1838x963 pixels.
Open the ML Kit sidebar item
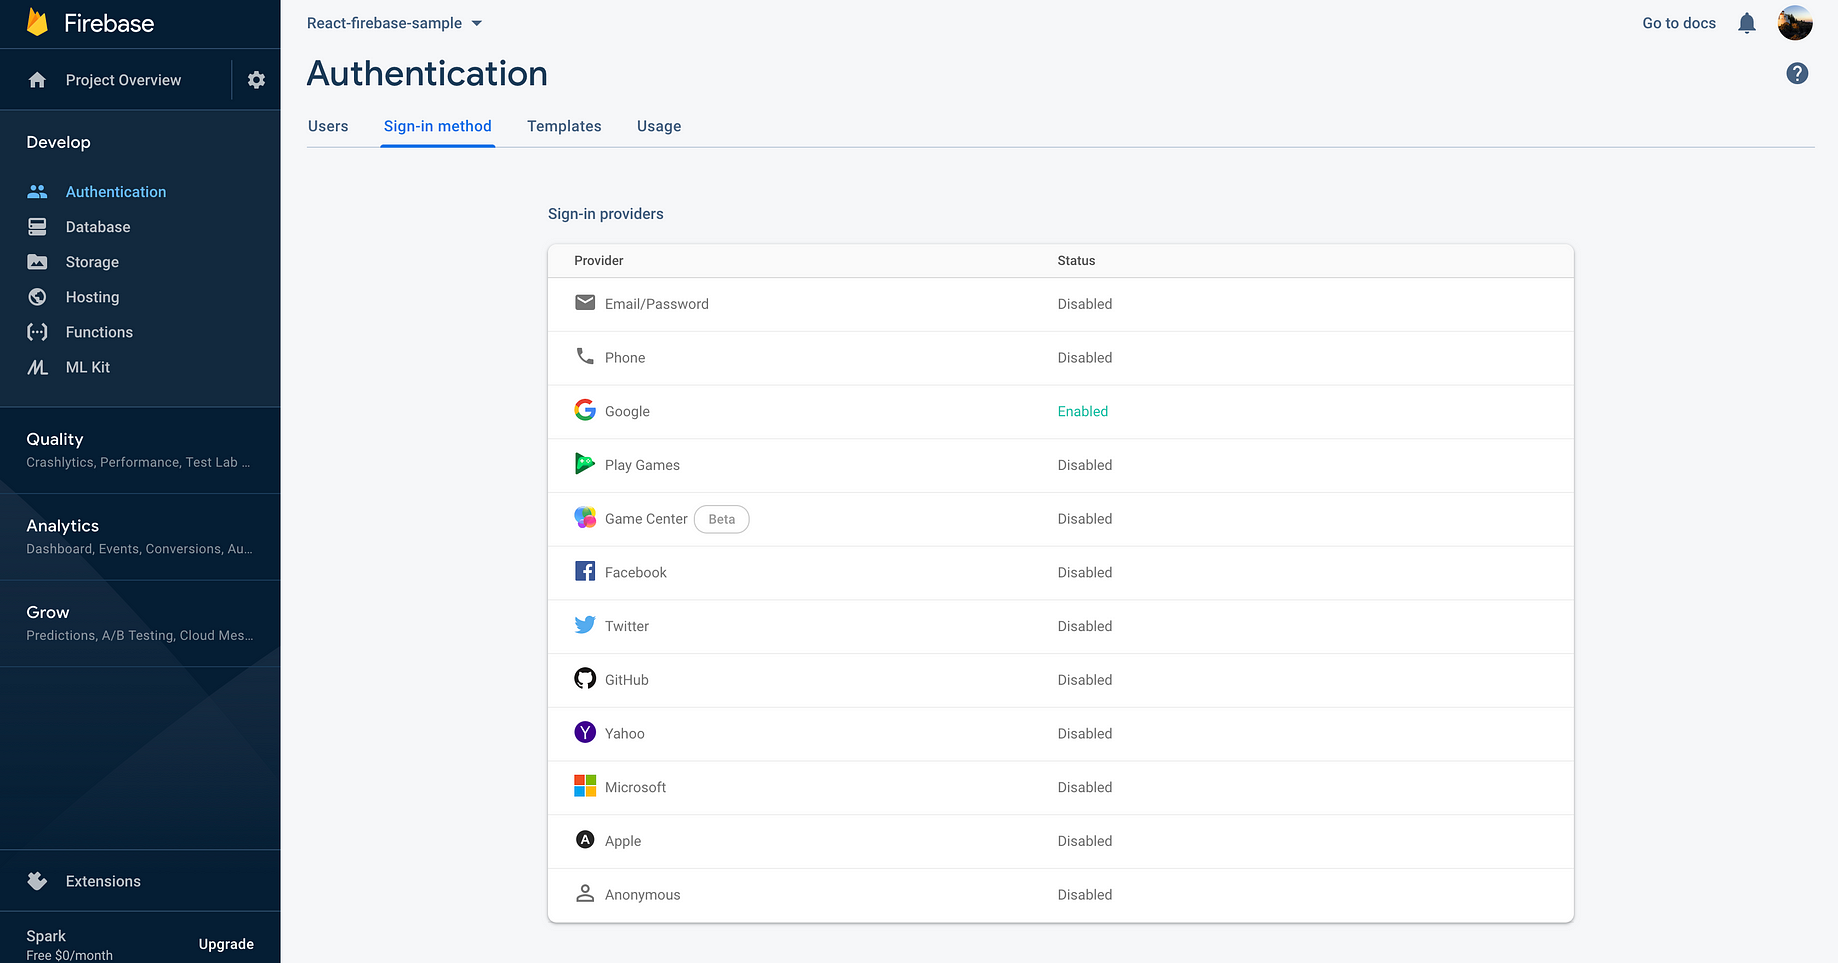click(x=88, y=367)
